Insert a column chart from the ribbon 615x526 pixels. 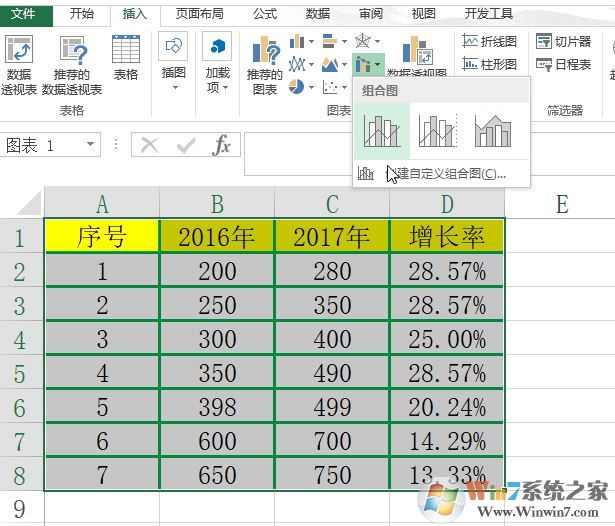(297, 41)
